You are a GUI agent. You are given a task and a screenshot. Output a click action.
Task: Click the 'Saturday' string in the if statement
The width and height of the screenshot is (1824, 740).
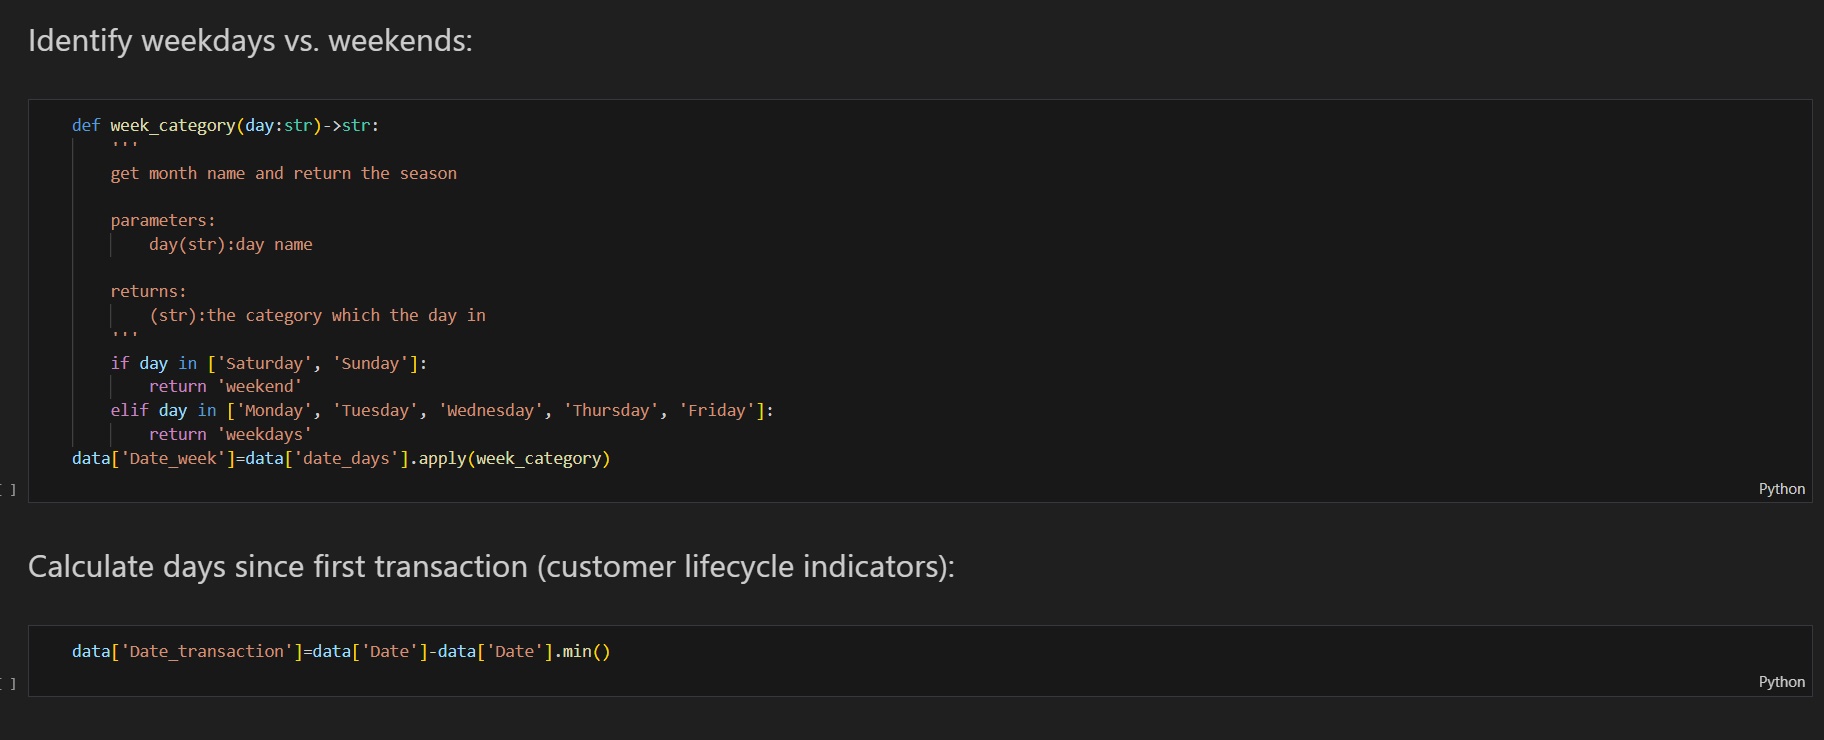(x=264, y=364)
